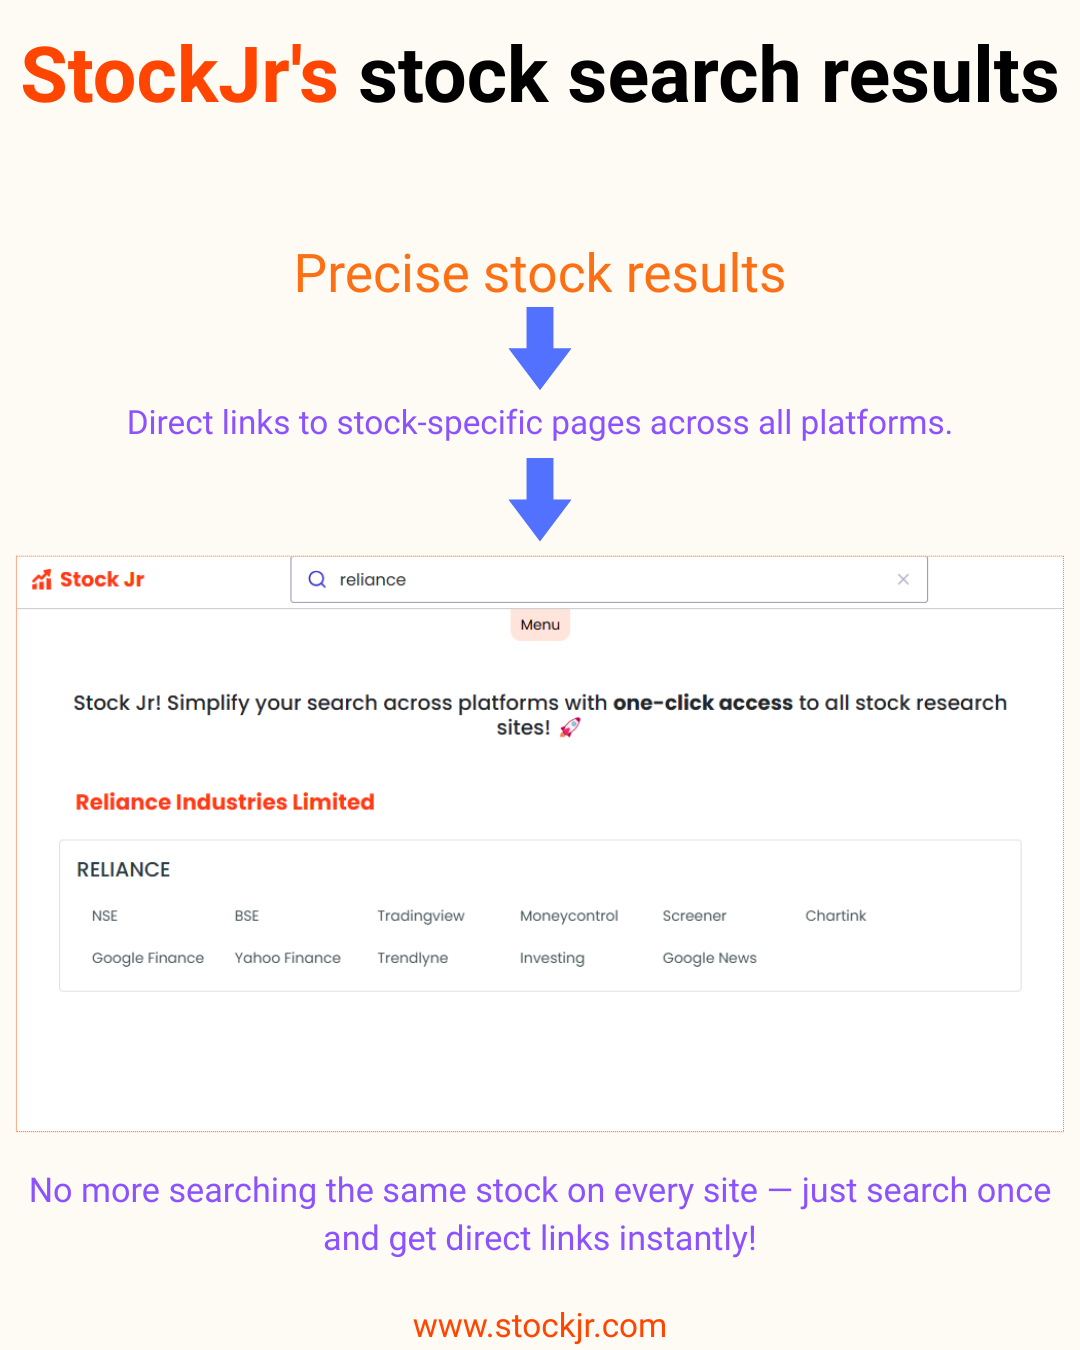Clear the search with the X icon
This screenshot has height=1350, width=1080.
(x=903, y=579)
